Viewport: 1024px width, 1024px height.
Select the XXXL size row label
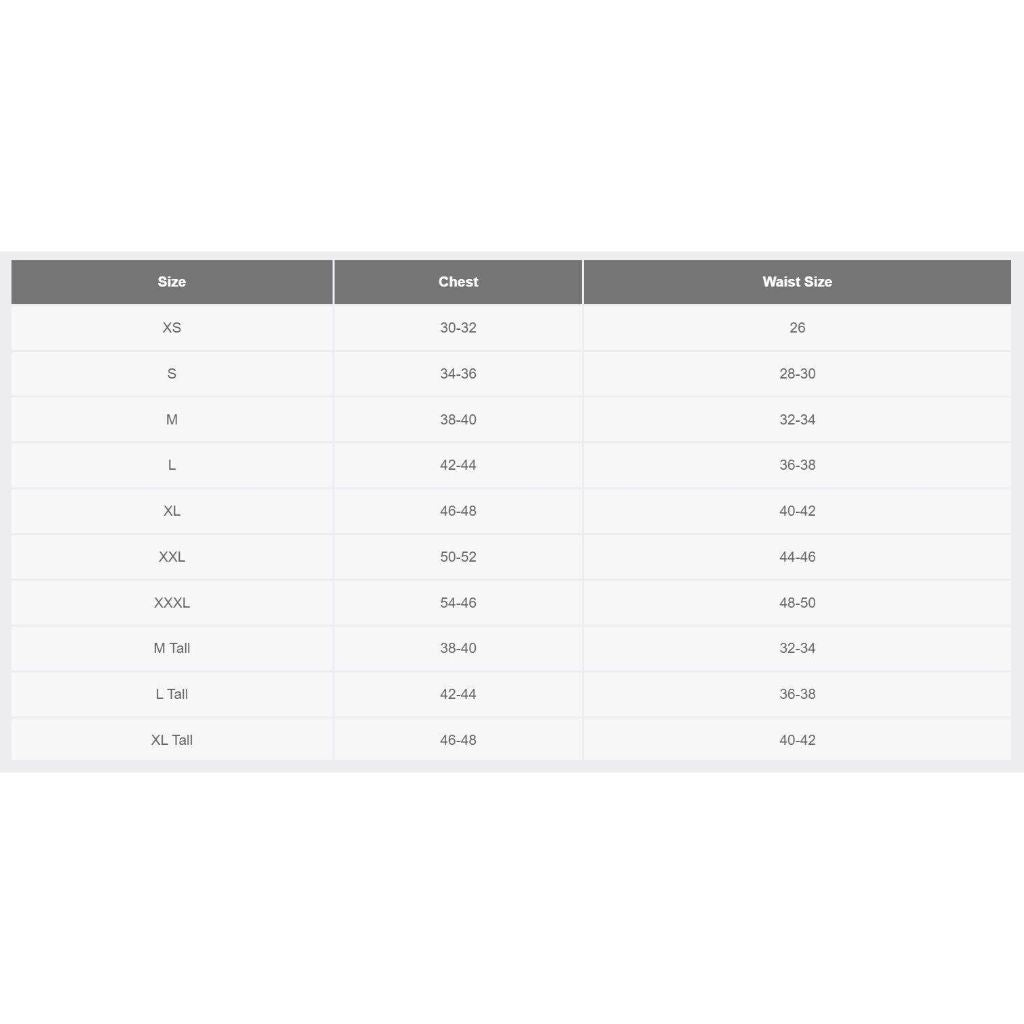(172, 602)
